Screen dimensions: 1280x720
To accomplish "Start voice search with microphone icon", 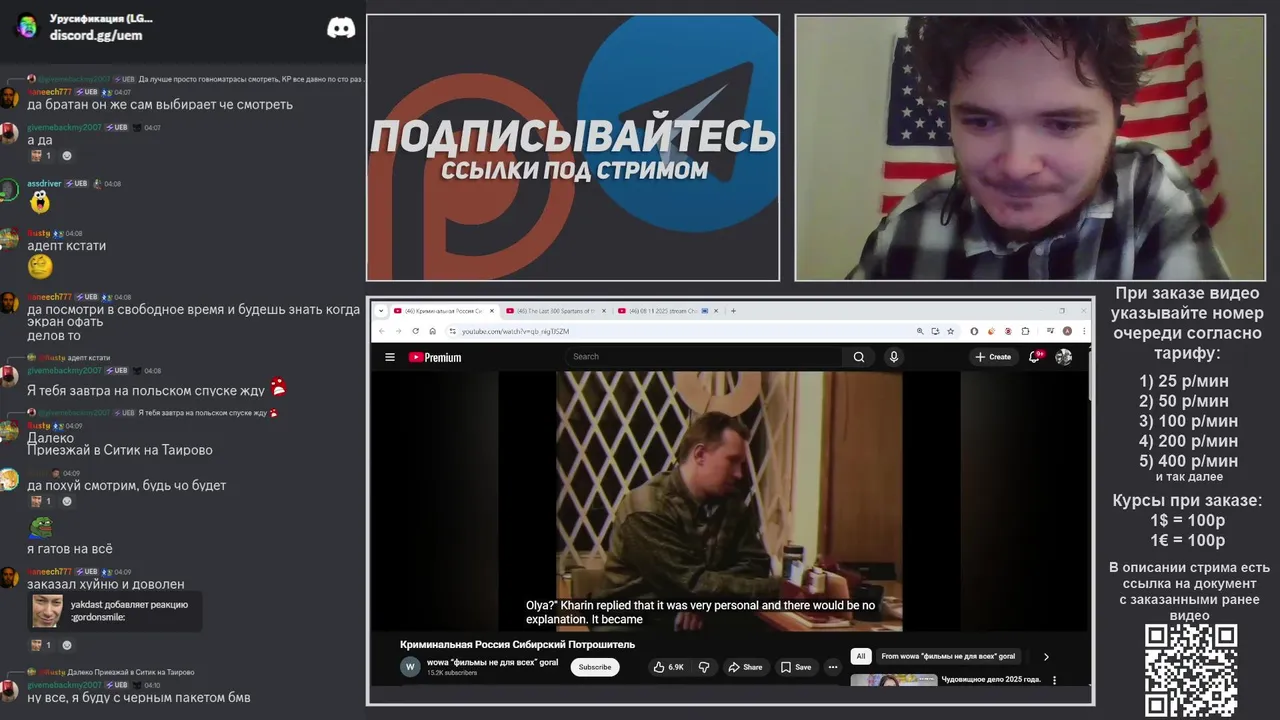I will click(x=894, y=357).
